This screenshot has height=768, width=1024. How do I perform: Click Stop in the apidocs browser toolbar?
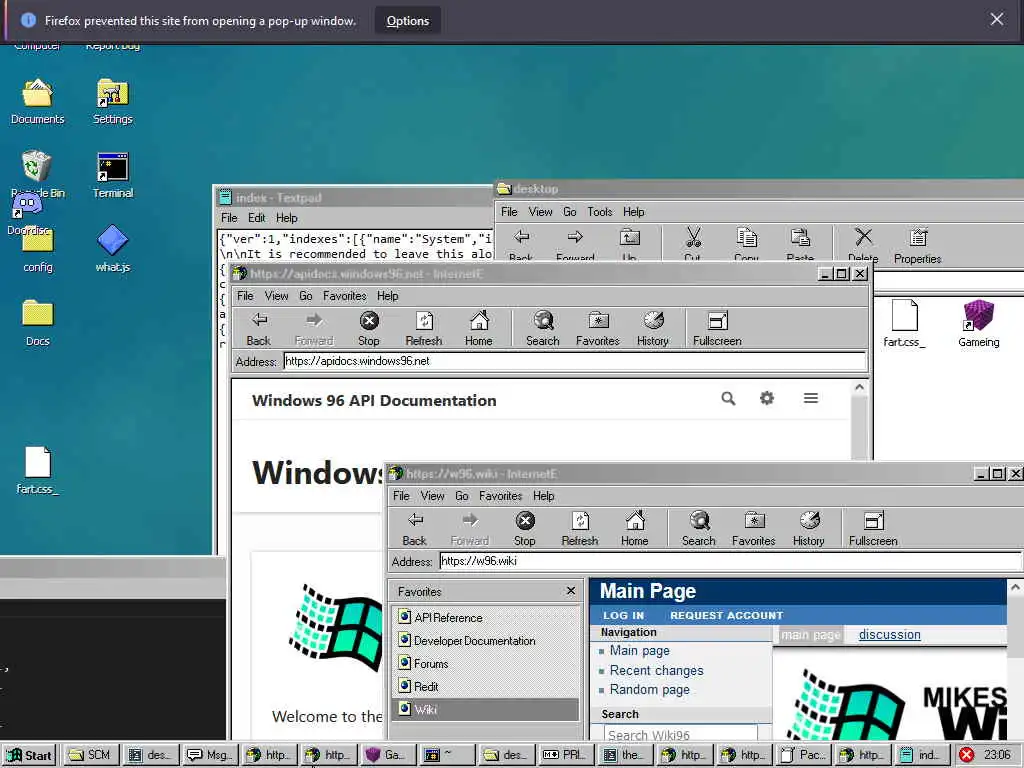point(369,328)
